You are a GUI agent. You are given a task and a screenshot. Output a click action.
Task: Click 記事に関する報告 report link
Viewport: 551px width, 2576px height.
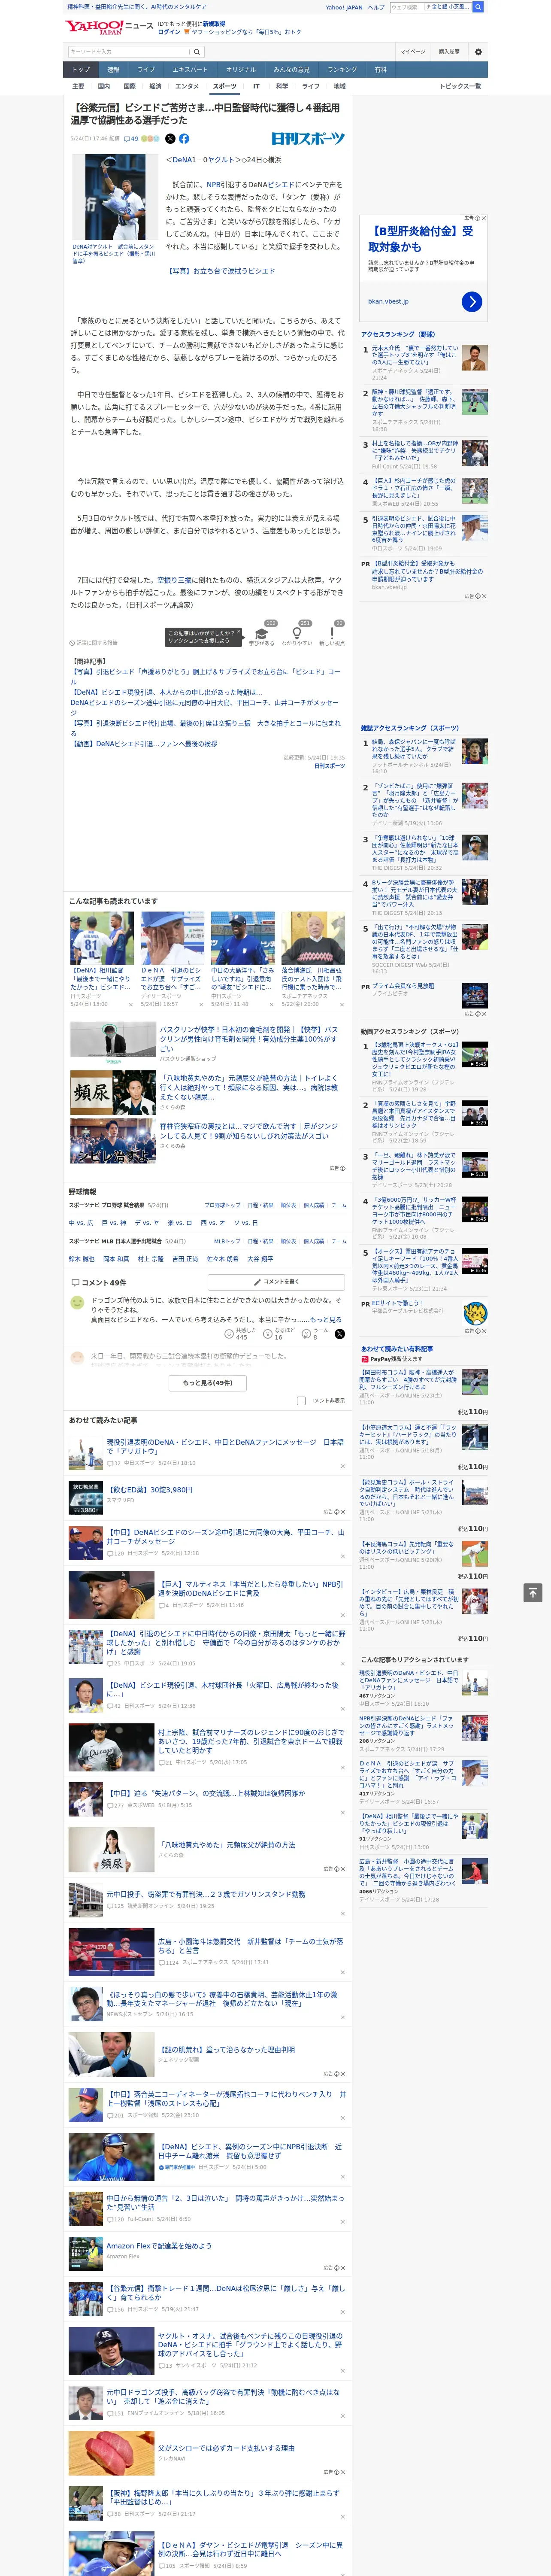coord(94,643)
